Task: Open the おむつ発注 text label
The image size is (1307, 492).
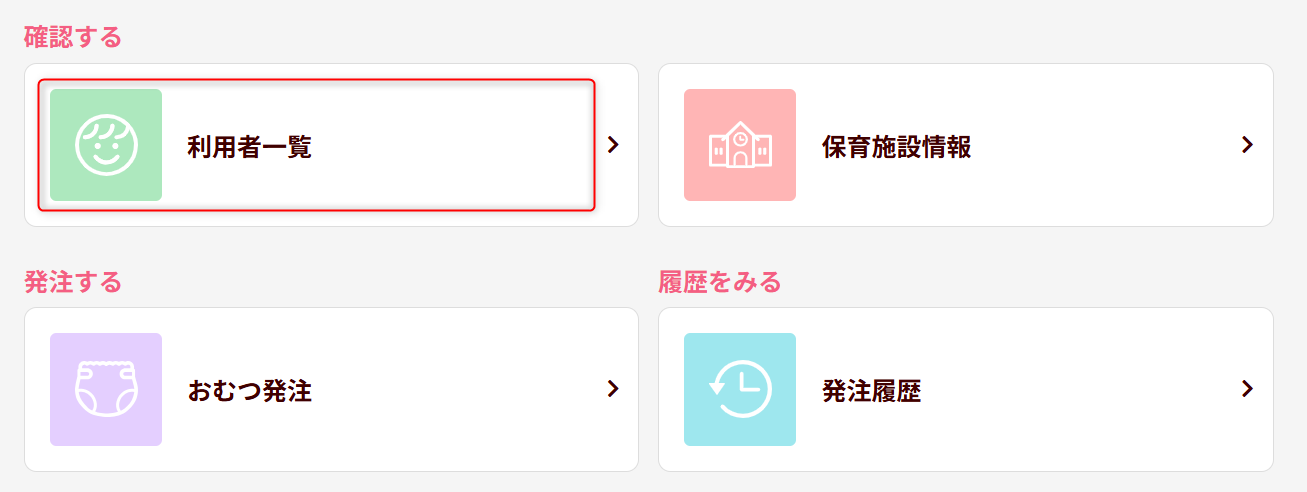Action: [x=249, y=390]
